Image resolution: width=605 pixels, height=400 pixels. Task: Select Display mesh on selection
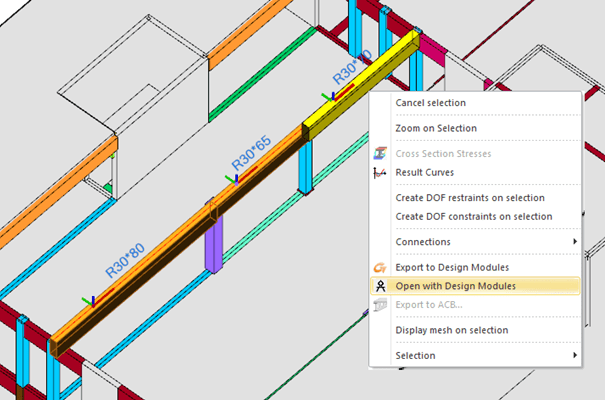pos(451,330)
